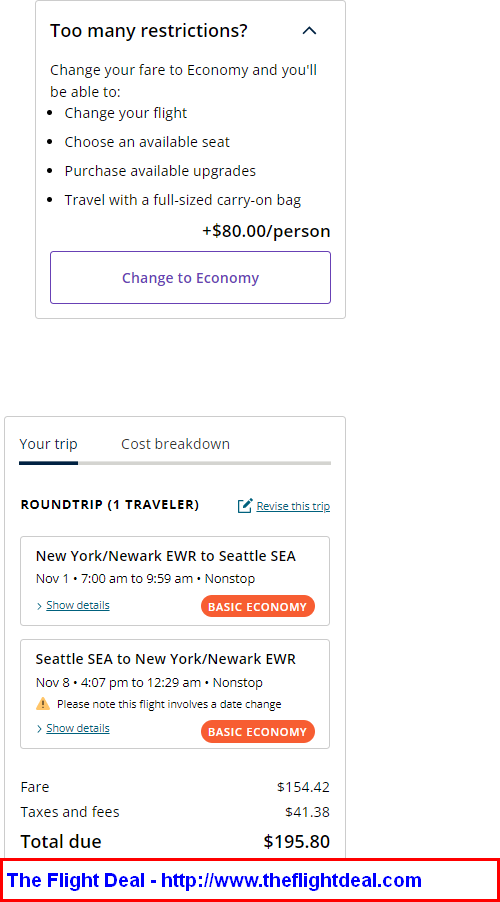The image size is (500, 902).
Task: Click the return flight's Basic Economy badge
Action: pyautogui.click(x=258, y=731)
